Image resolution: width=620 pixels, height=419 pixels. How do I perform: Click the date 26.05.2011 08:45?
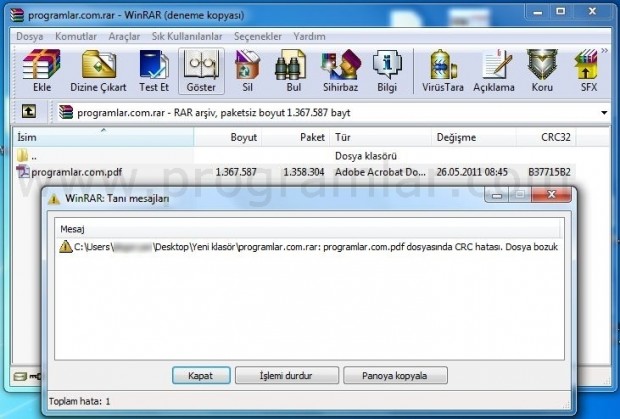472,172
